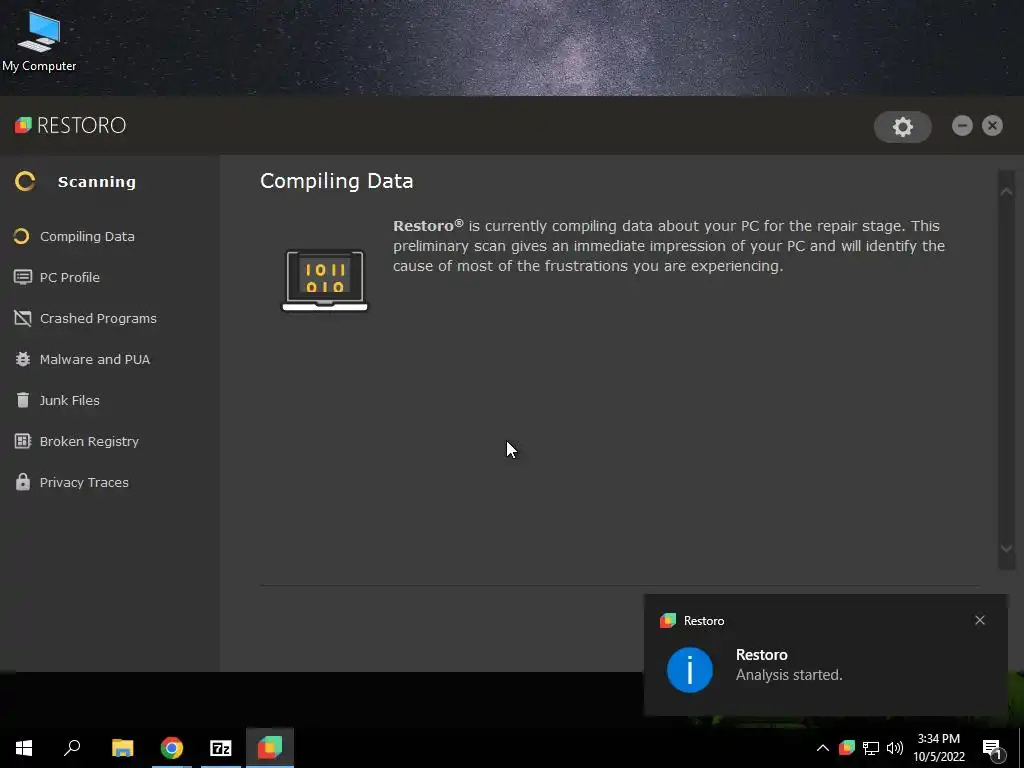Select Malware and PUA in sidebar
Image resolution: width=1024 pixels, height=768 pixels.
click(95, 359)
